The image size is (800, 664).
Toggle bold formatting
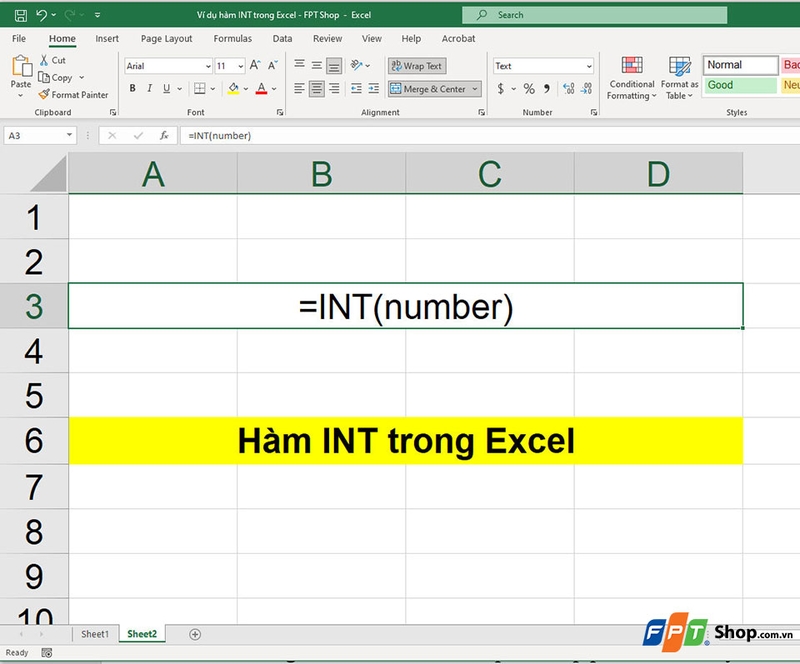coord(133,88)
